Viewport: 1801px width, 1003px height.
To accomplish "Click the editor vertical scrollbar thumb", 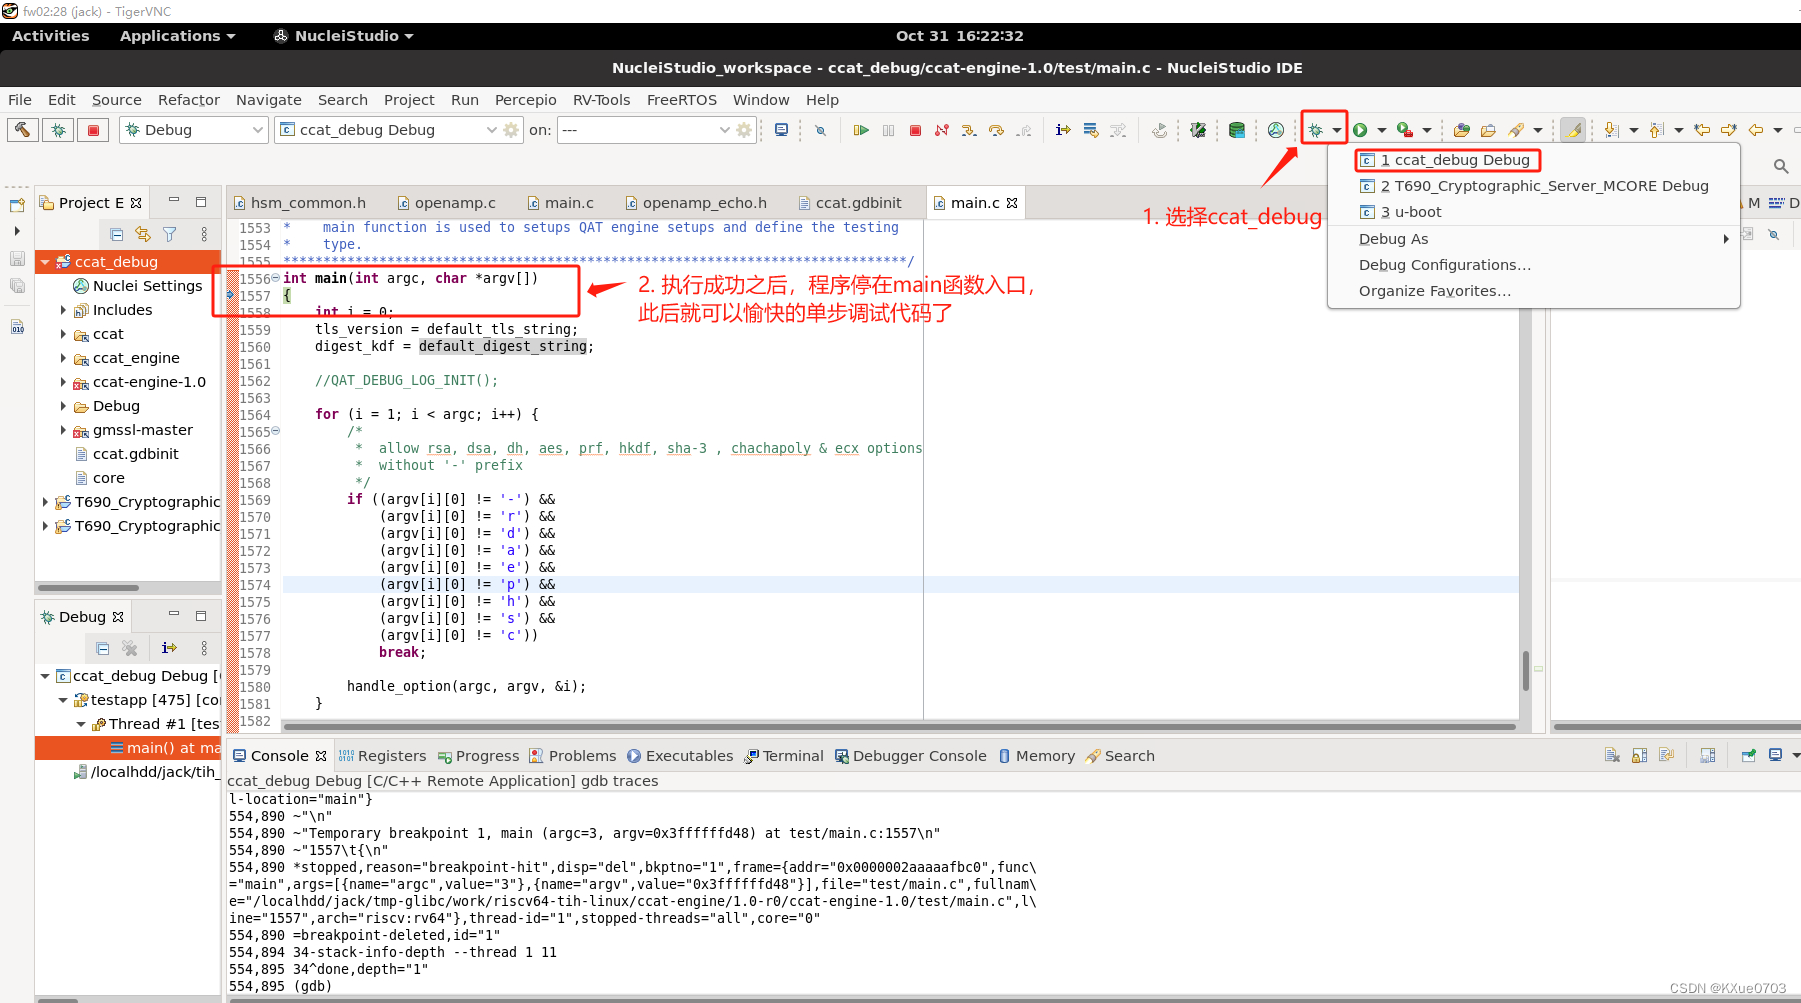I will pos(1526,671).
